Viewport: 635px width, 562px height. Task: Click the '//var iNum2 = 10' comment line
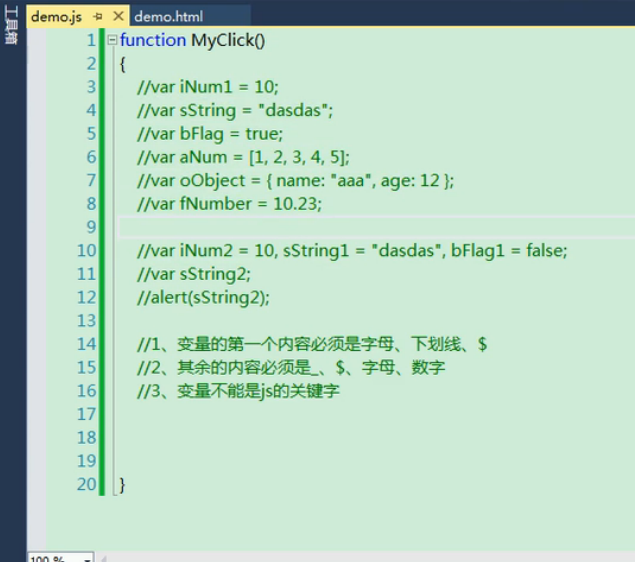click(x=352, y=251)
